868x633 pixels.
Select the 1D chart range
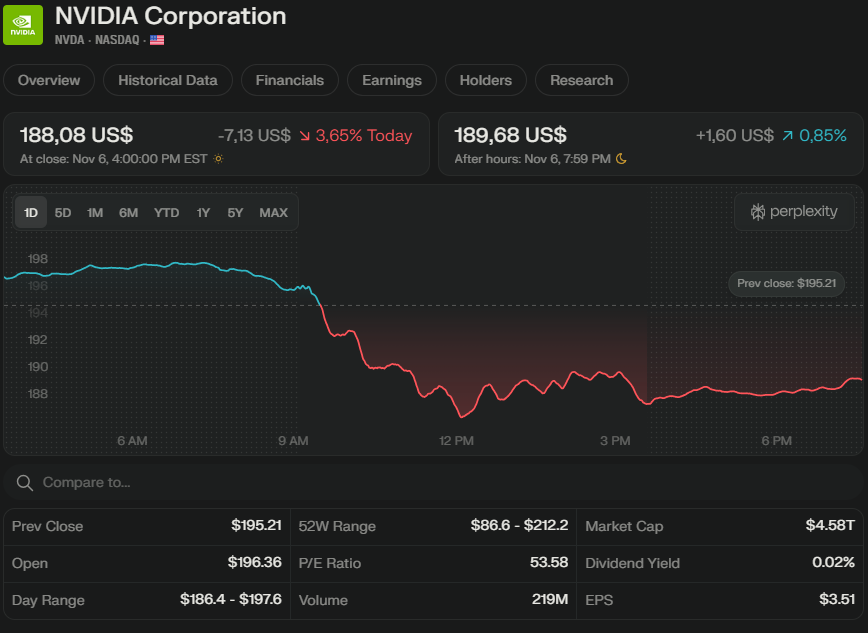pyautogui.click(x=31, y=212)
